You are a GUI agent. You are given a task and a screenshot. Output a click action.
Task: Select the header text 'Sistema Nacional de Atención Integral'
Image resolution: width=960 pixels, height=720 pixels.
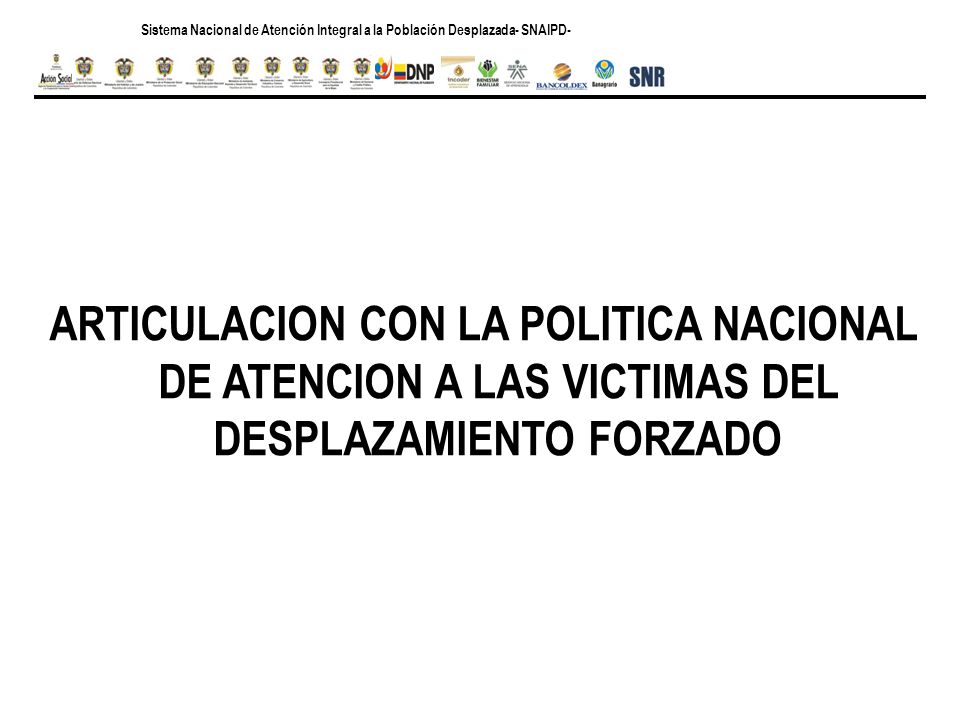[x=252, y=30]
